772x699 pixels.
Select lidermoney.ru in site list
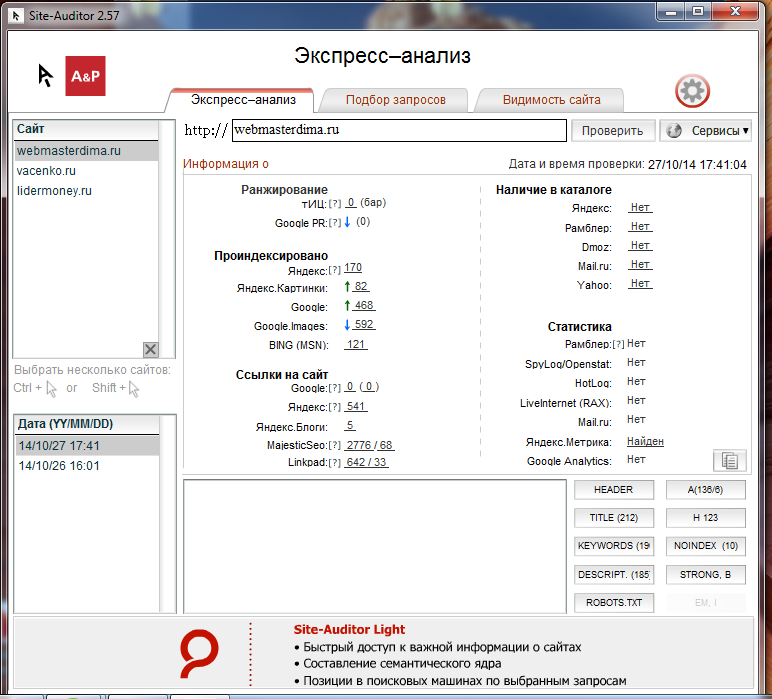click(x=87, y=191)
